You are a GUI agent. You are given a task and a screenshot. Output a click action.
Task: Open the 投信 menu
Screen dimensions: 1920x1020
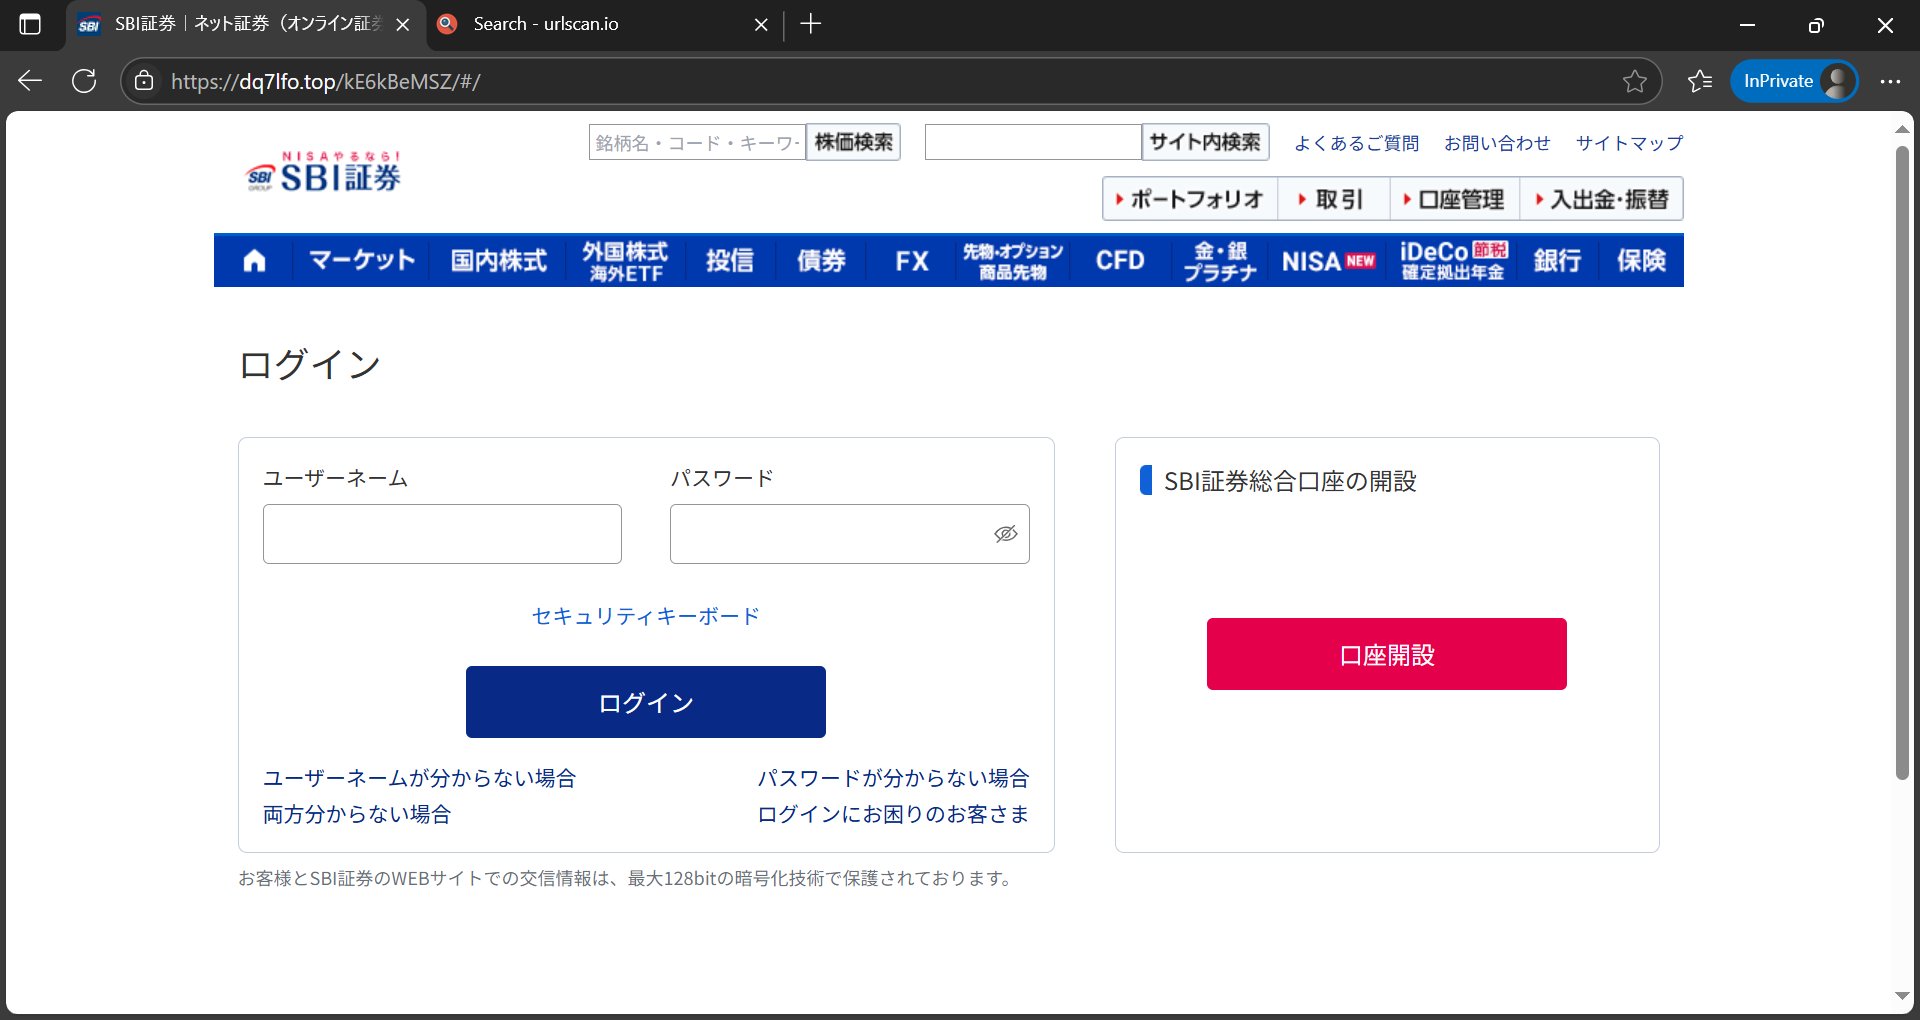(730, 261)
